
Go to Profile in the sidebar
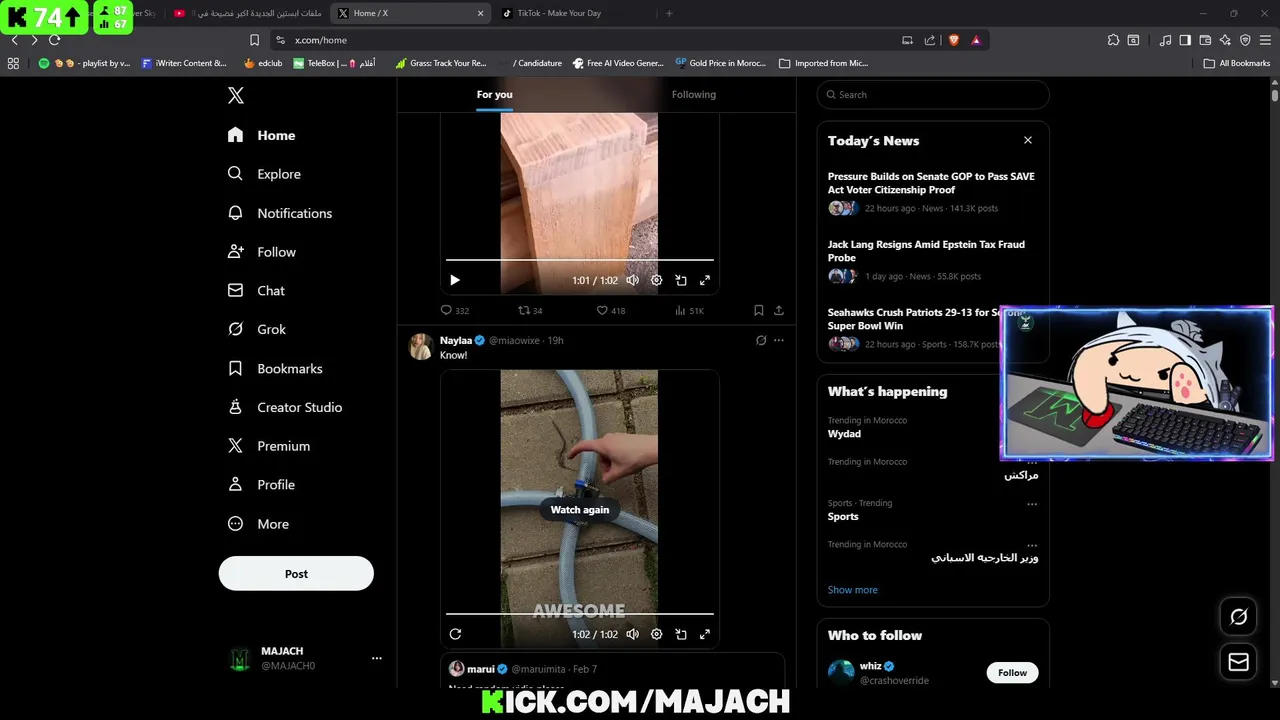pos(261,485)
